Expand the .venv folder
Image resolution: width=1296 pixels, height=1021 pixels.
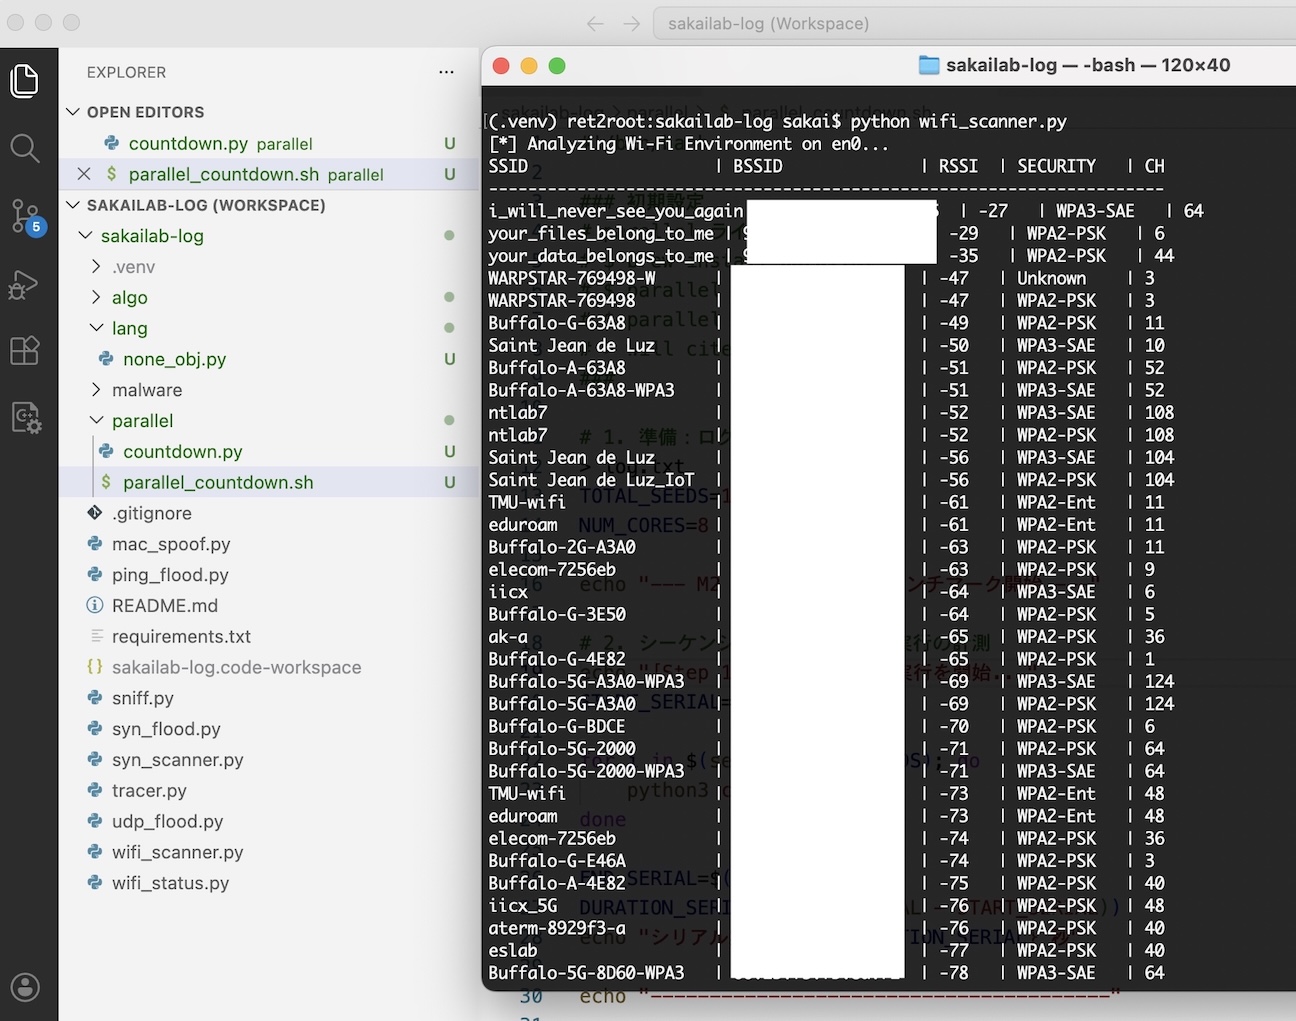tap(96, 267)
